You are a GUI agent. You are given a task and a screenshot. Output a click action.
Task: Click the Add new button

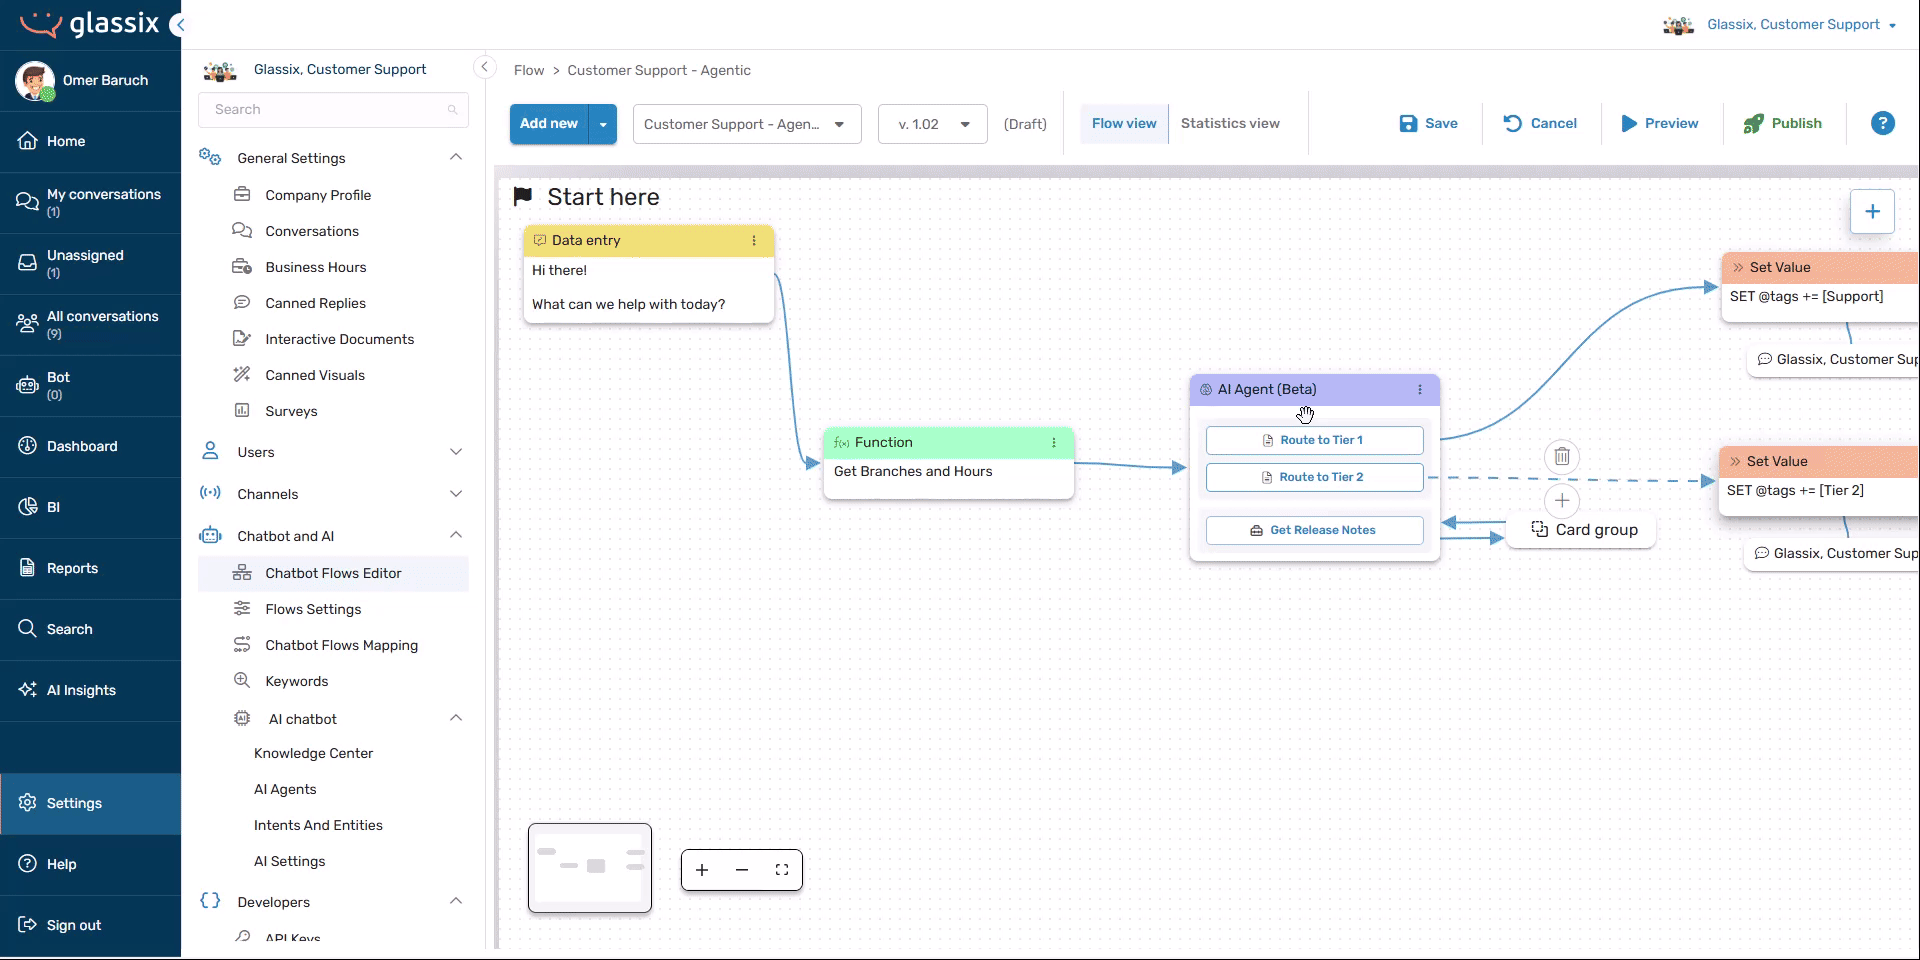[549, 124]
